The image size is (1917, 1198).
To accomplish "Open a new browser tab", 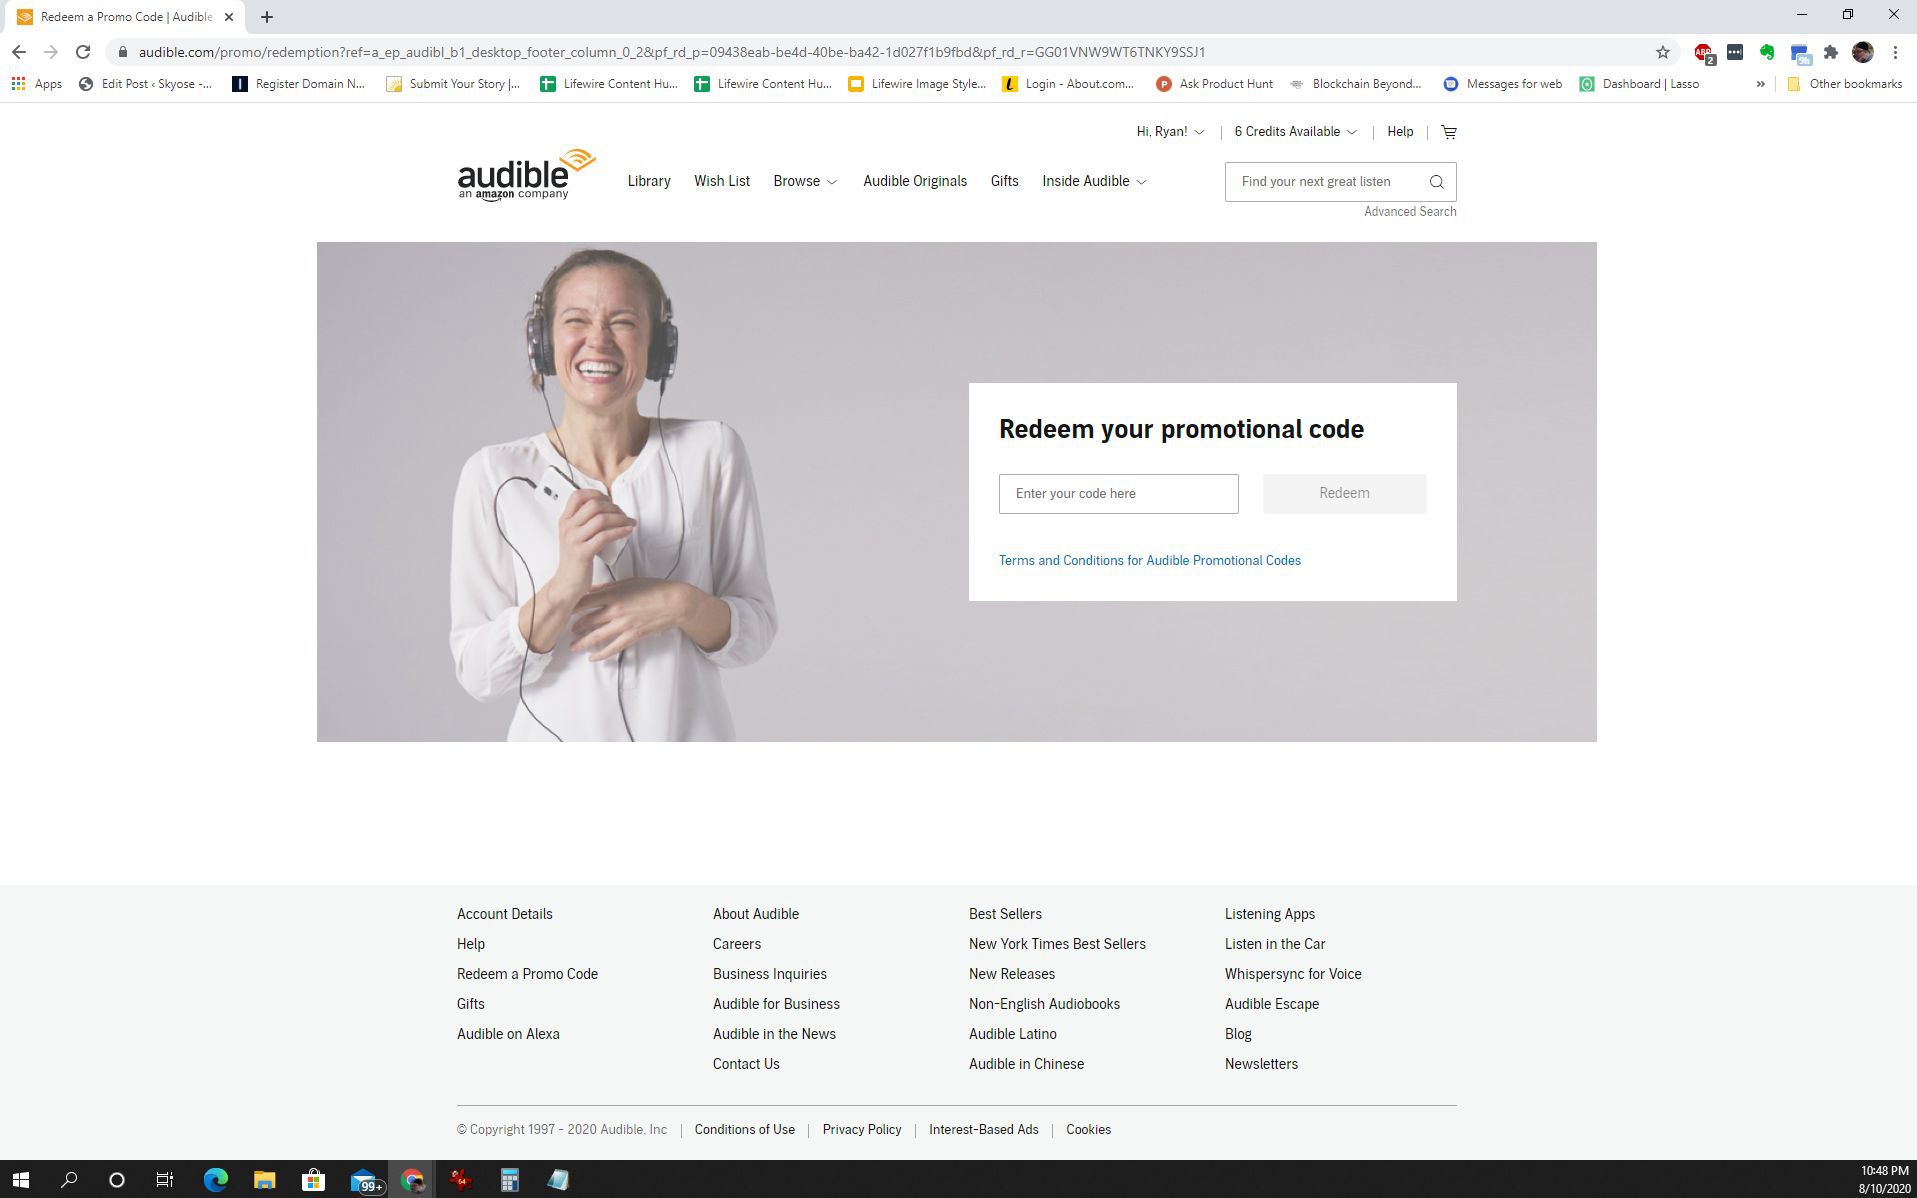I will pos(267,17).
